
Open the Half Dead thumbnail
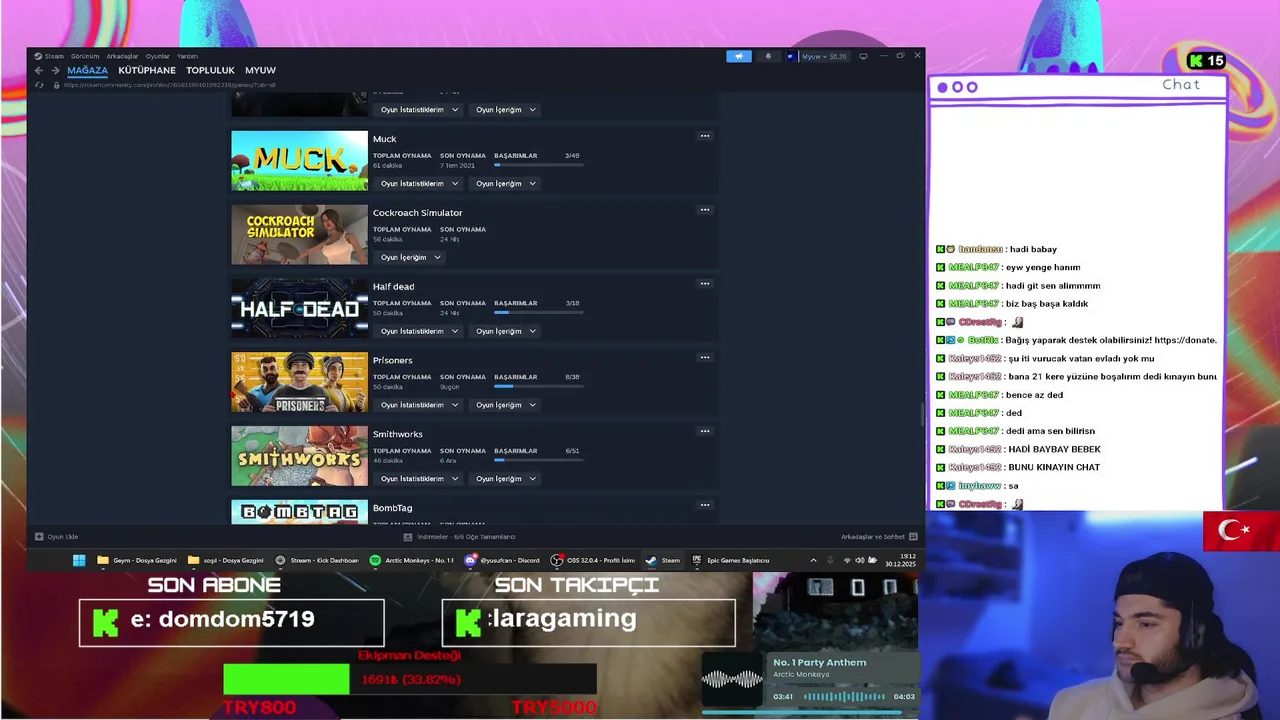coord(299,309)
